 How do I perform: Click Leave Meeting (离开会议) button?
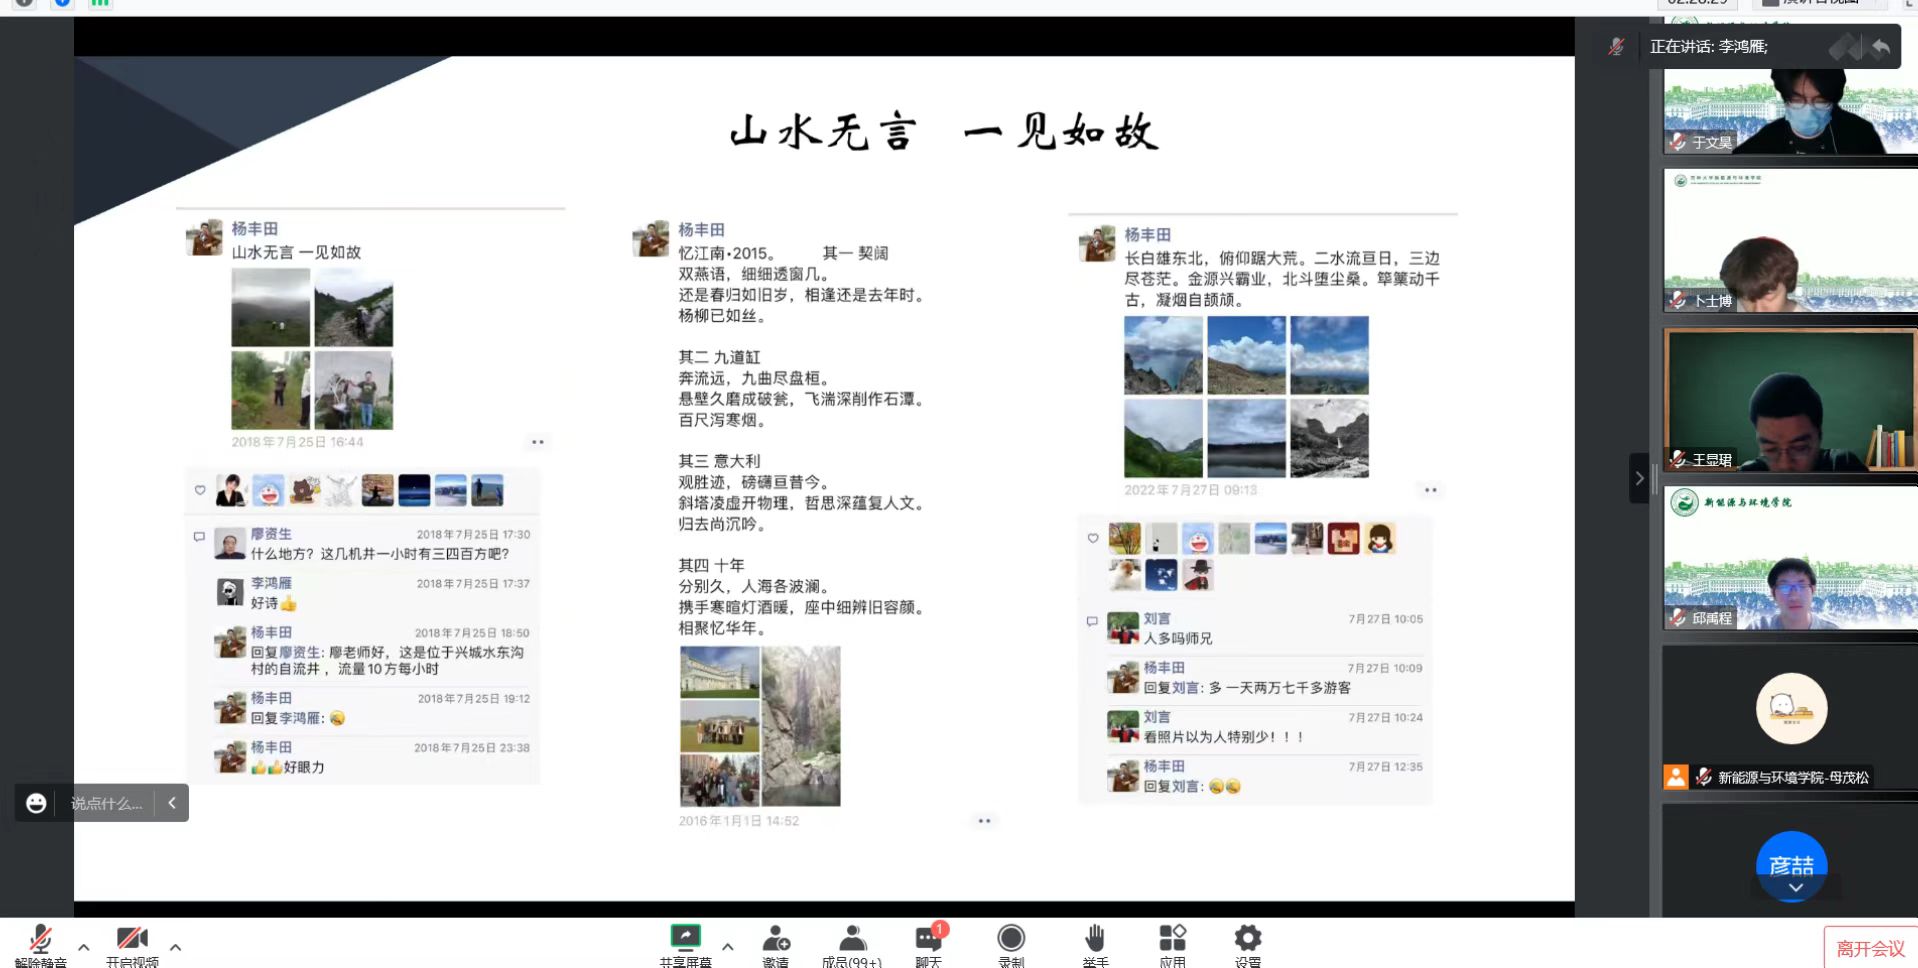(x=1869, y=948)
